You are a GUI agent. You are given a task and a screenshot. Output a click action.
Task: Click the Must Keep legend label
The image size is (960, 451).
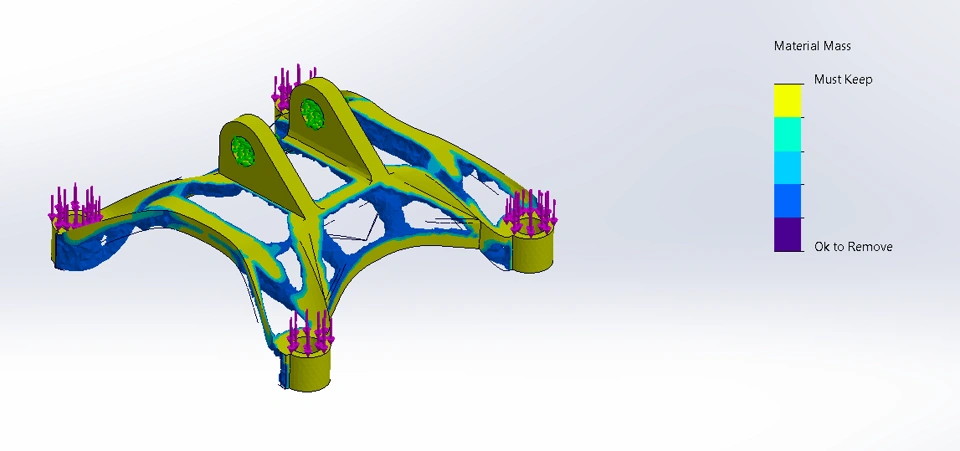coord(842,80)
